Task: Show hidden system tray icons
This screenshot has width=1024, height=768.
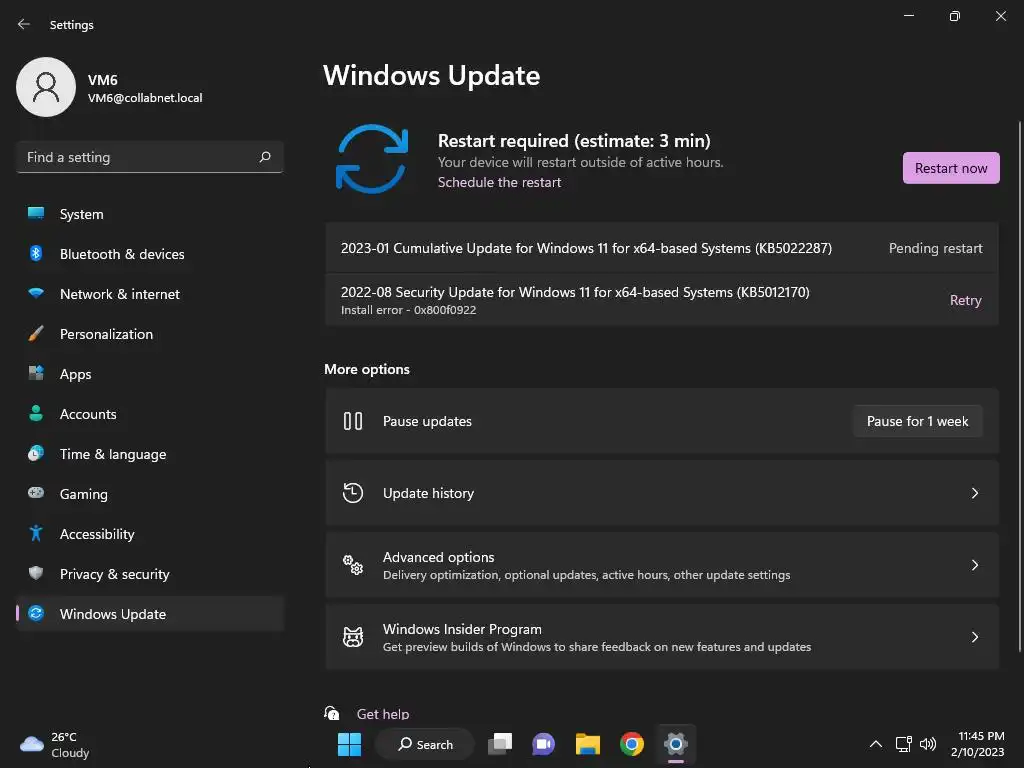Action: 876,744
